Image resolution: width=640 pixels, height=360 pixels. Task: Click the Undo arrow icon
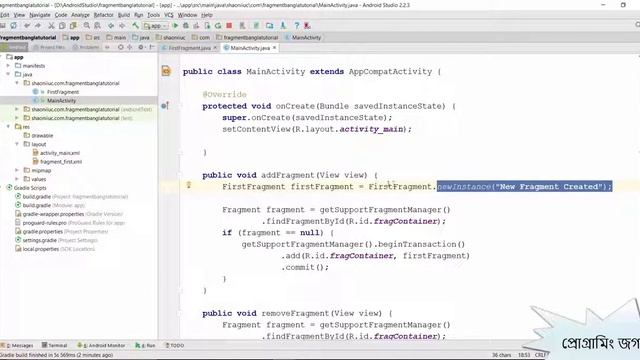[27, 25]
